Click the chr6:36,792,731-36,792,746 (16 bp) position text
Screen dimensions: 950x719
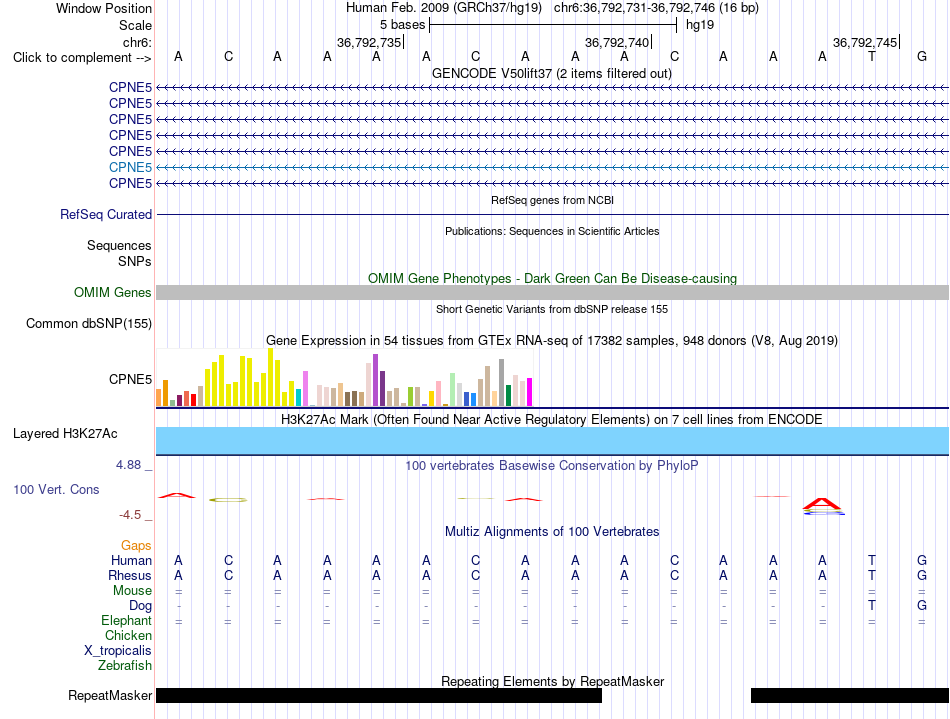(656, 8)
